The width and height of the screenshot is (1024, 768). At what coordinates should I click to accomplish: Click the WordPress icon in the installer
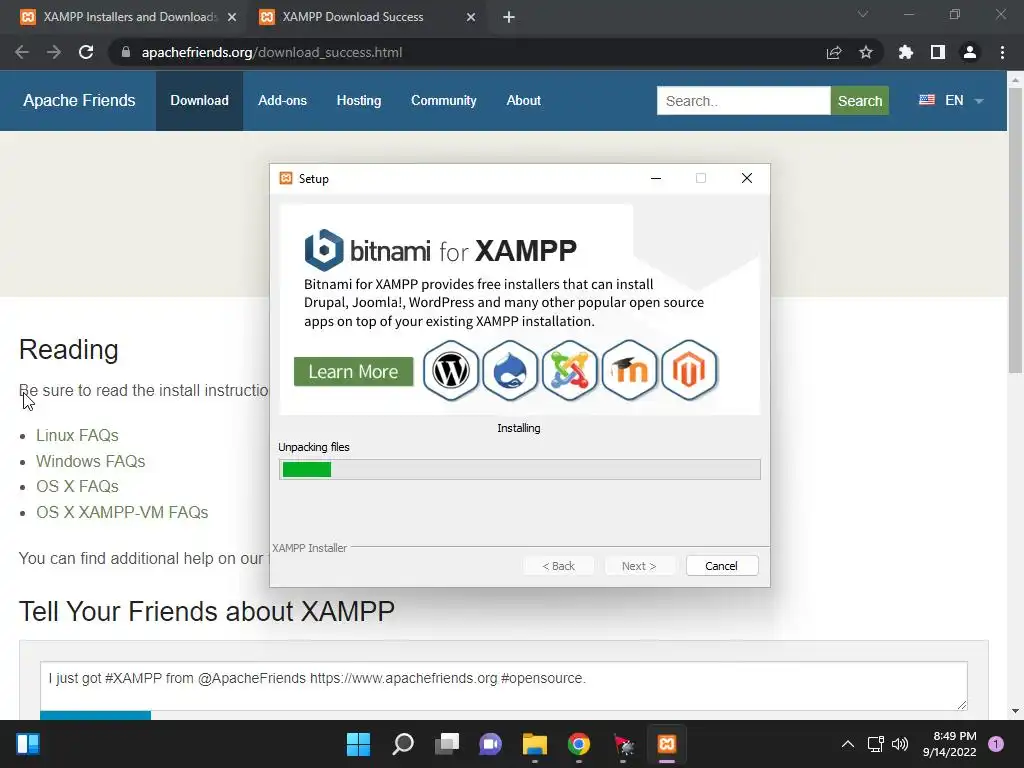(x=451, y=370)
